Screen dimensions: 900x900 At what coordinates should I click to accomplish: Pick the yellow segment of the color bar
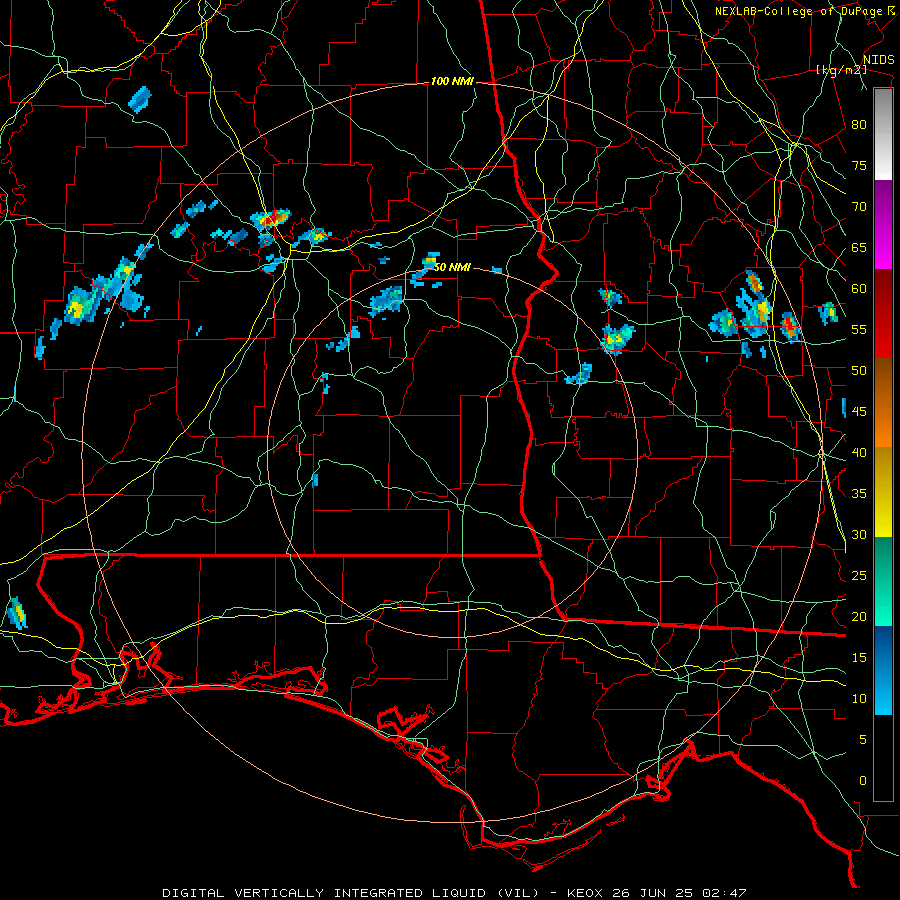(883, 492)
